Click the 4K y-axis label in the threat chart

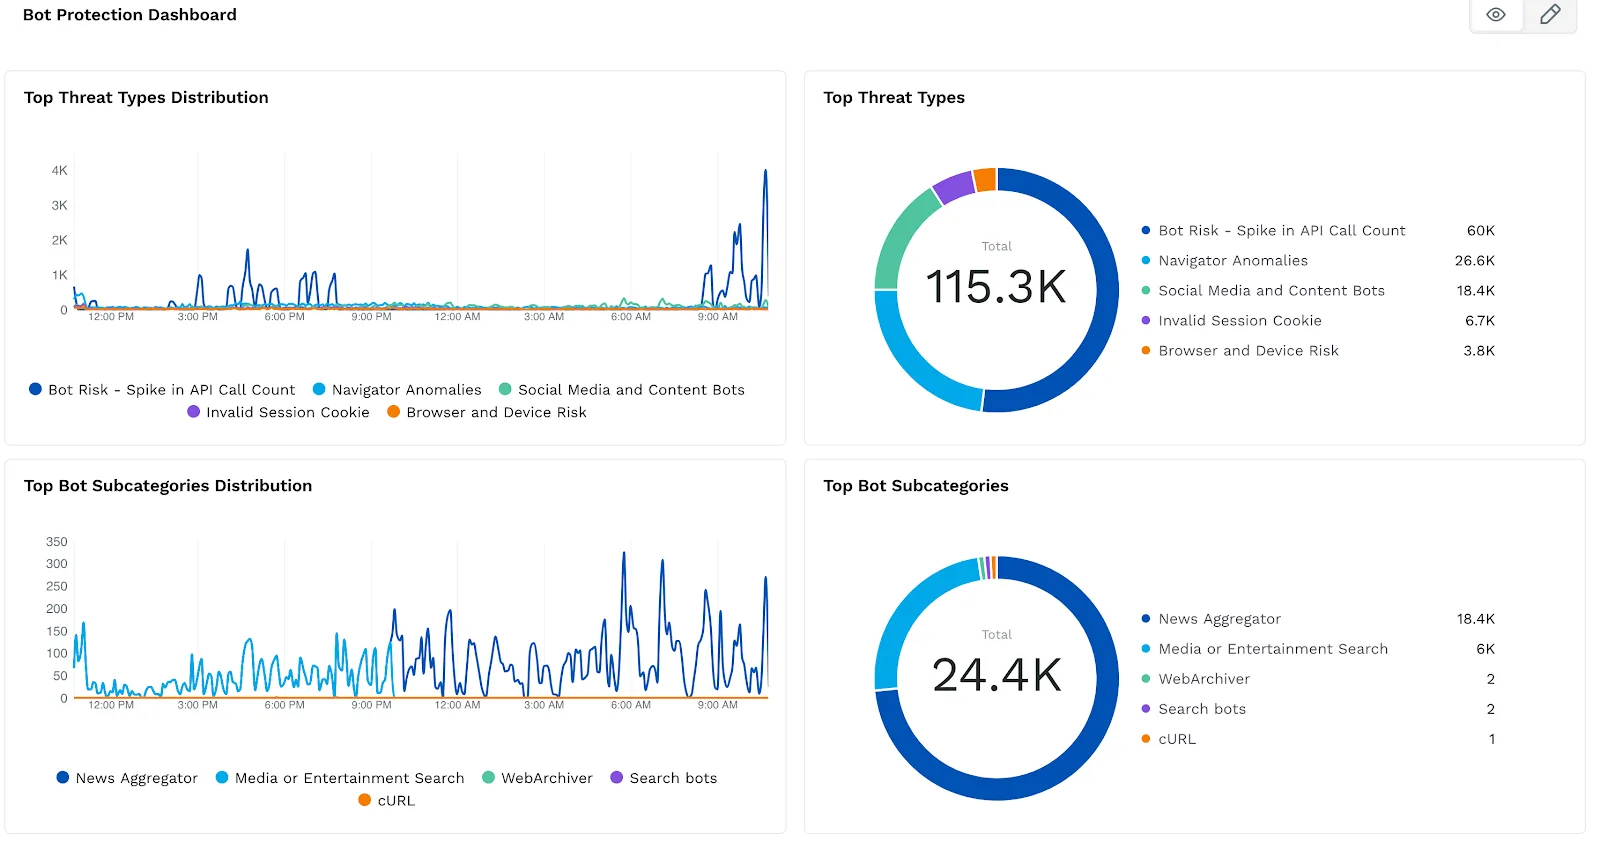[60, 170]
